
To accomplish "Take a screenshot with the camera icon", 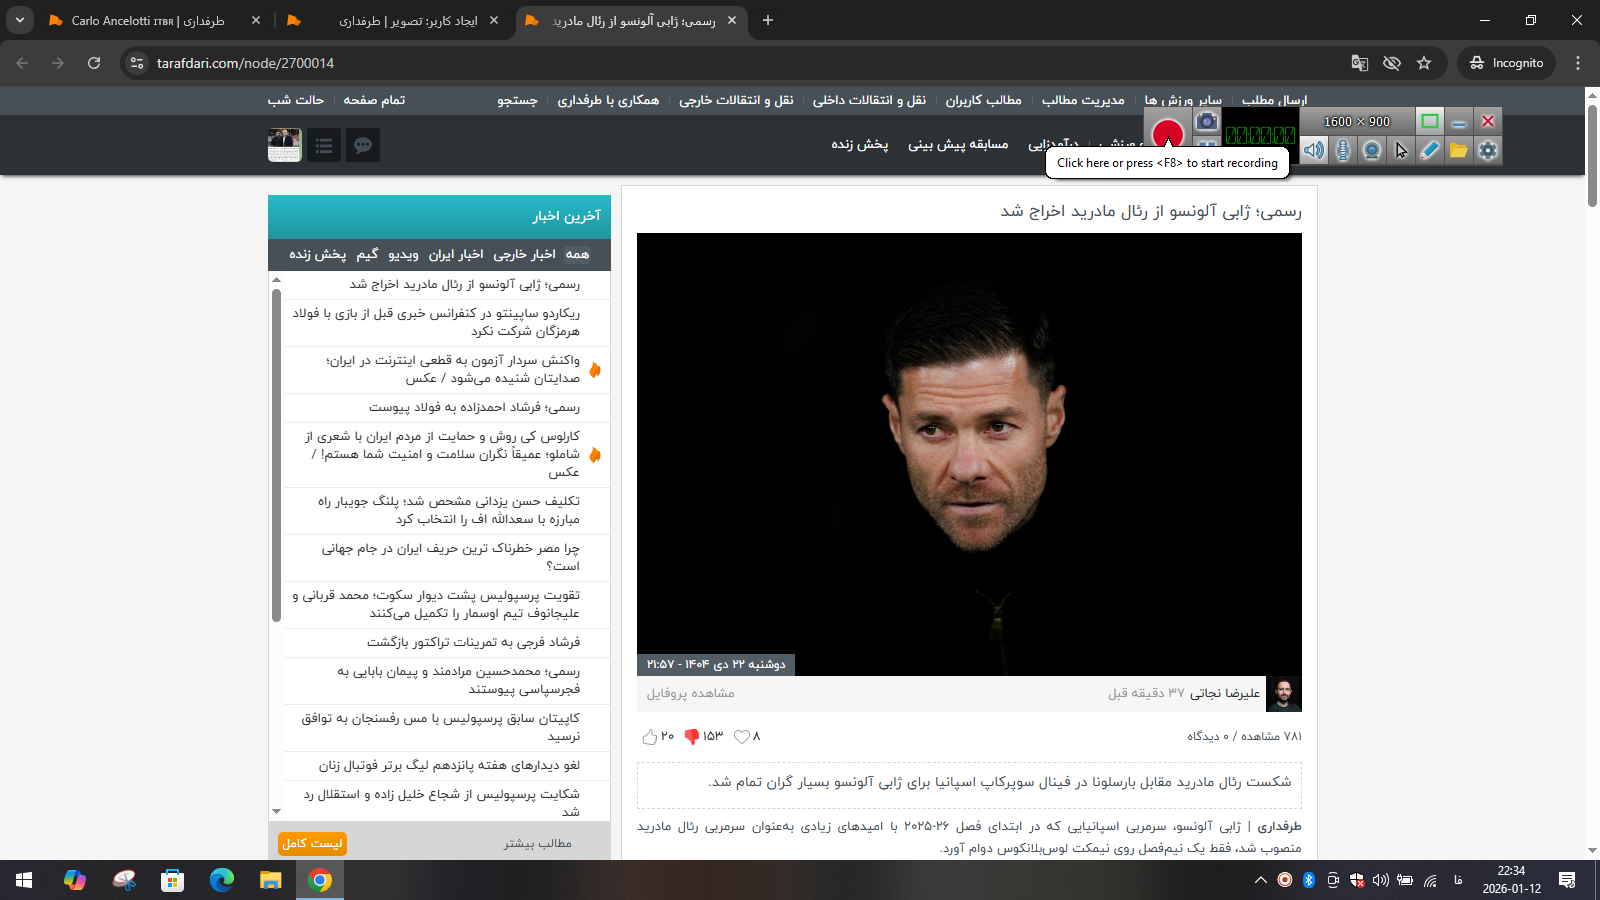I will 1207,122.
